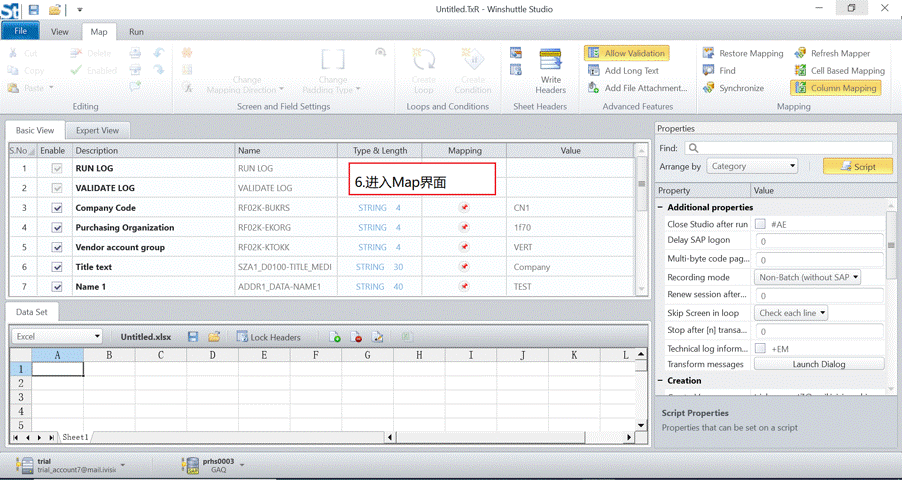Switch to the Expert View tab
The height and width of the screenshot is (480, 902).
pyautogui.click(x=97, y=131)
